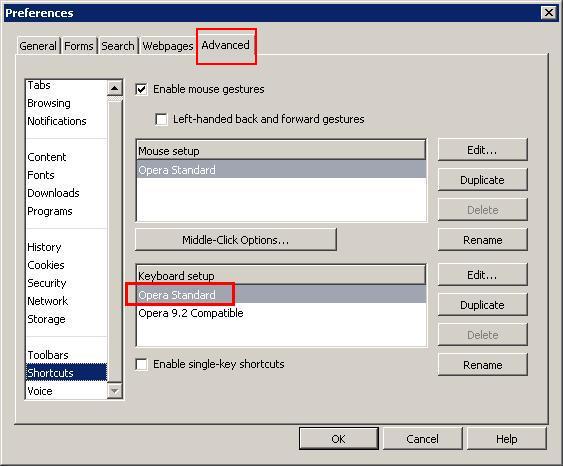The height and width of the screenshot is (466, 563).
Task: Open History settings
Action: 66,247
